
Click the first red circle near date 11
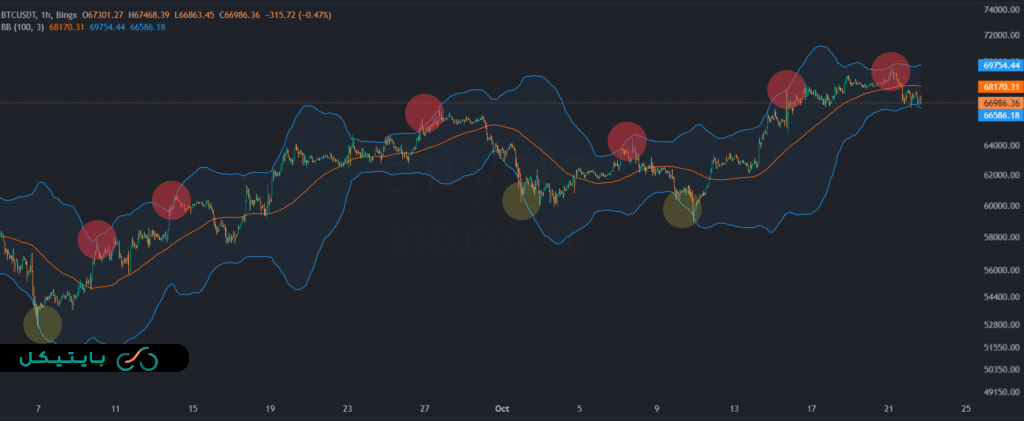pyautogui.click(x=97, y=238)
